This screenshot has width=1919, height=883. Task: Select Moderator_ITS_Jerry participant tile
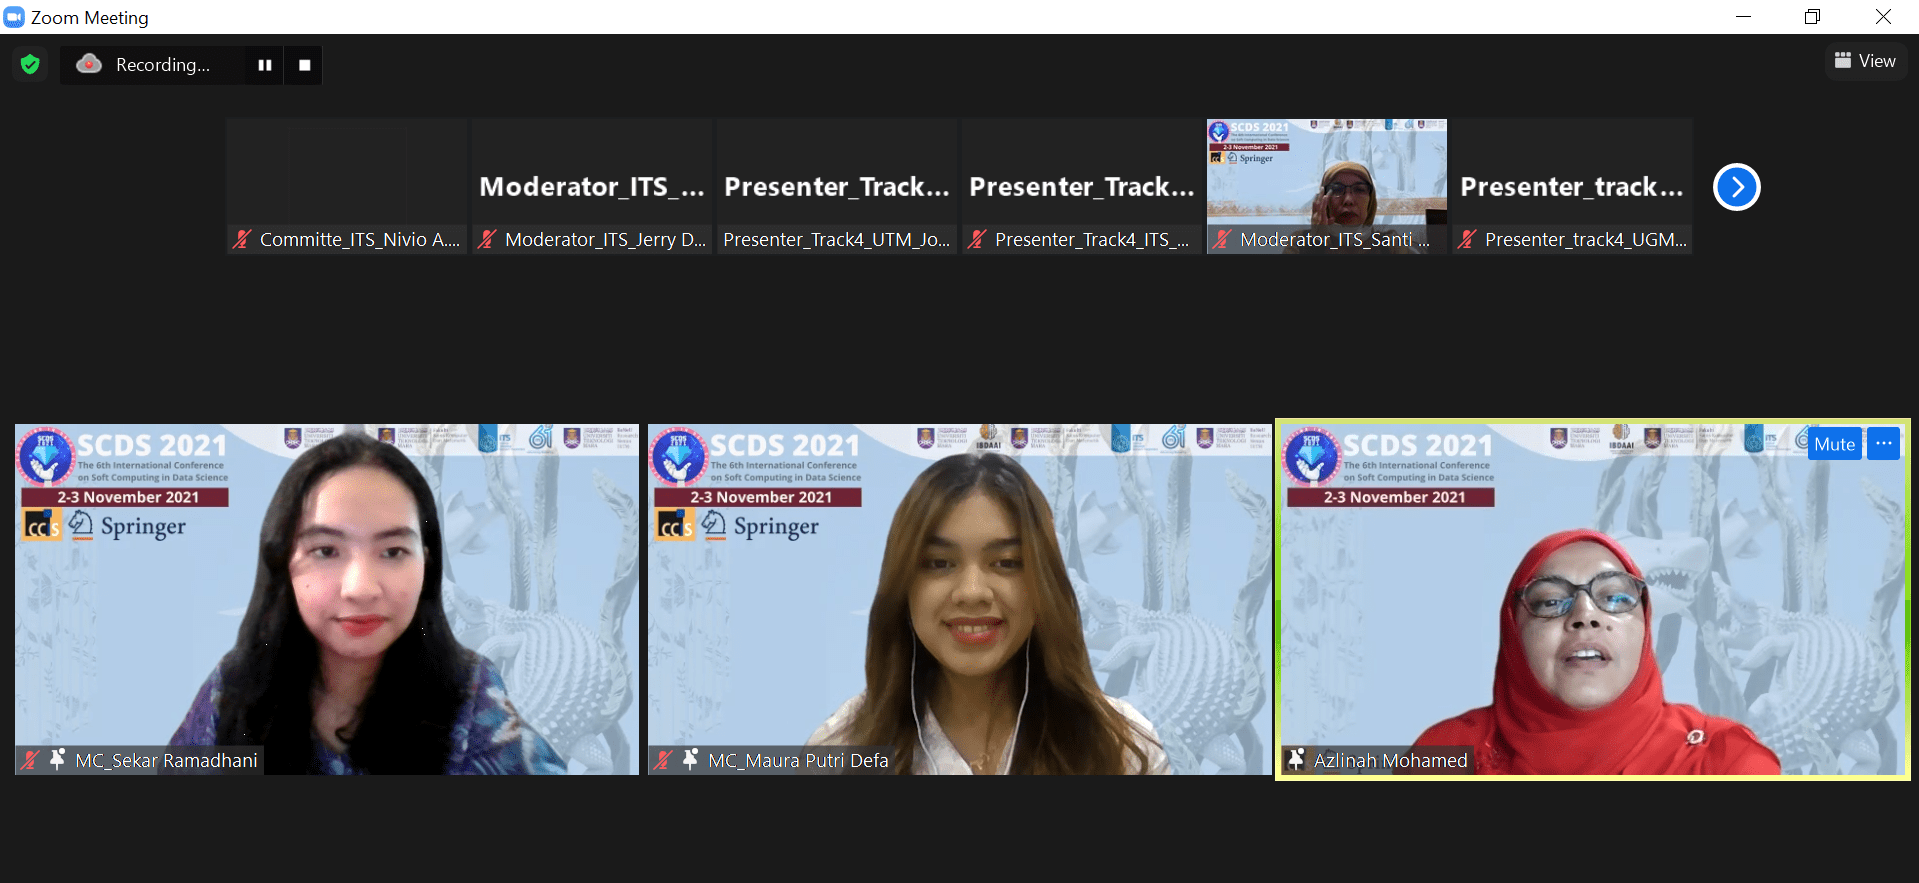(591, 186)
